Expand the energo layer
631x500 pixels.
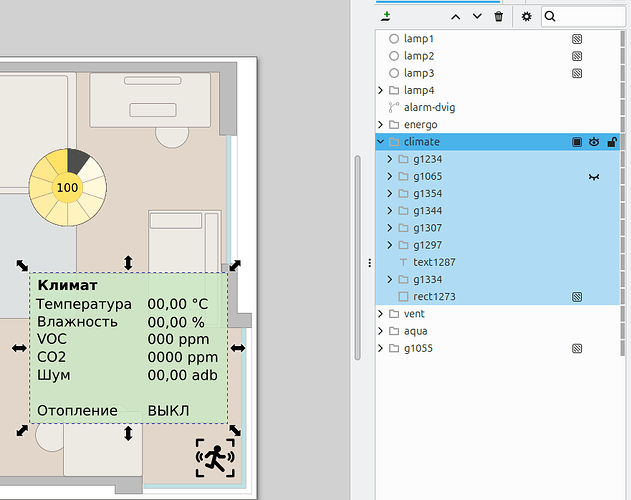[x=380, y=125]
